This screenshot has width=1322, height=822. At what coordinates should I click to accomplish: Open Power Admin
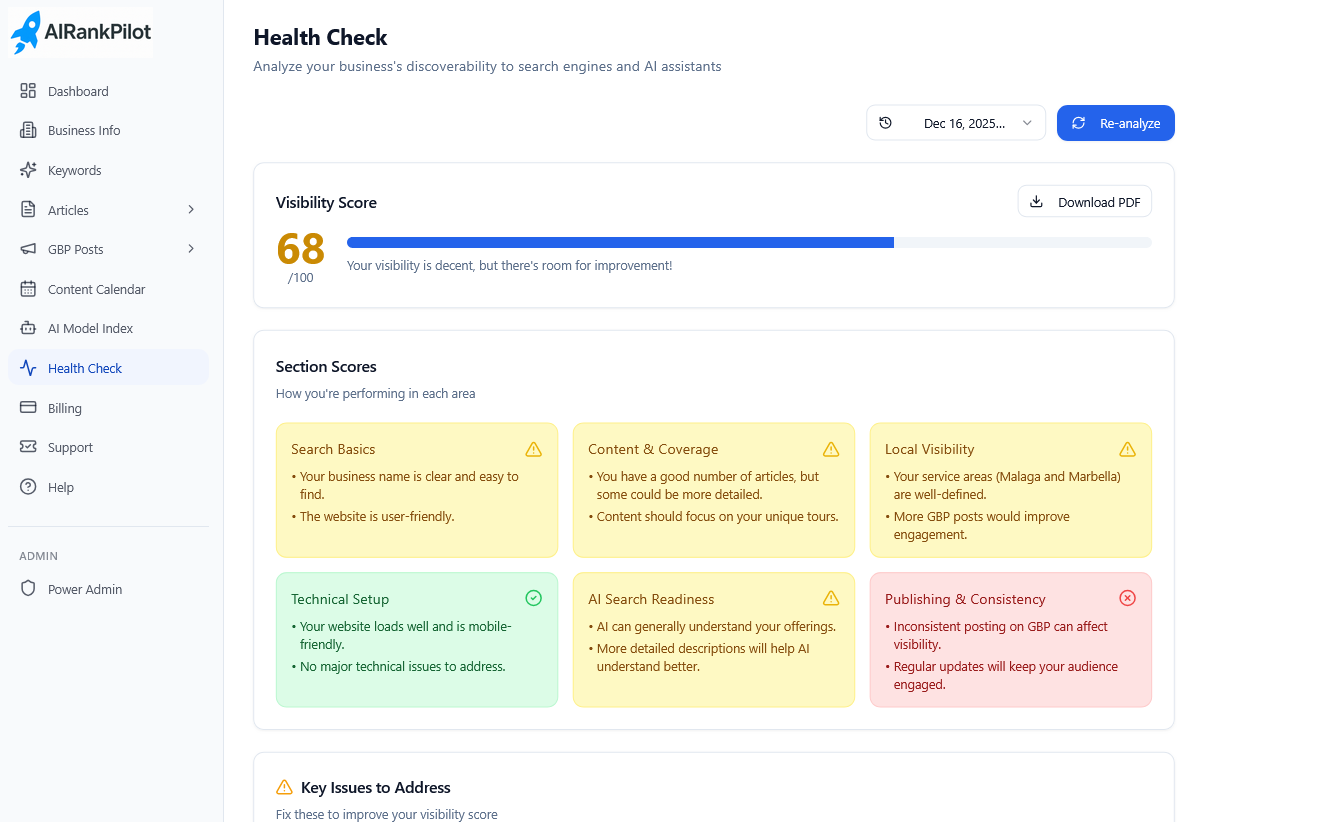point(108,589)
